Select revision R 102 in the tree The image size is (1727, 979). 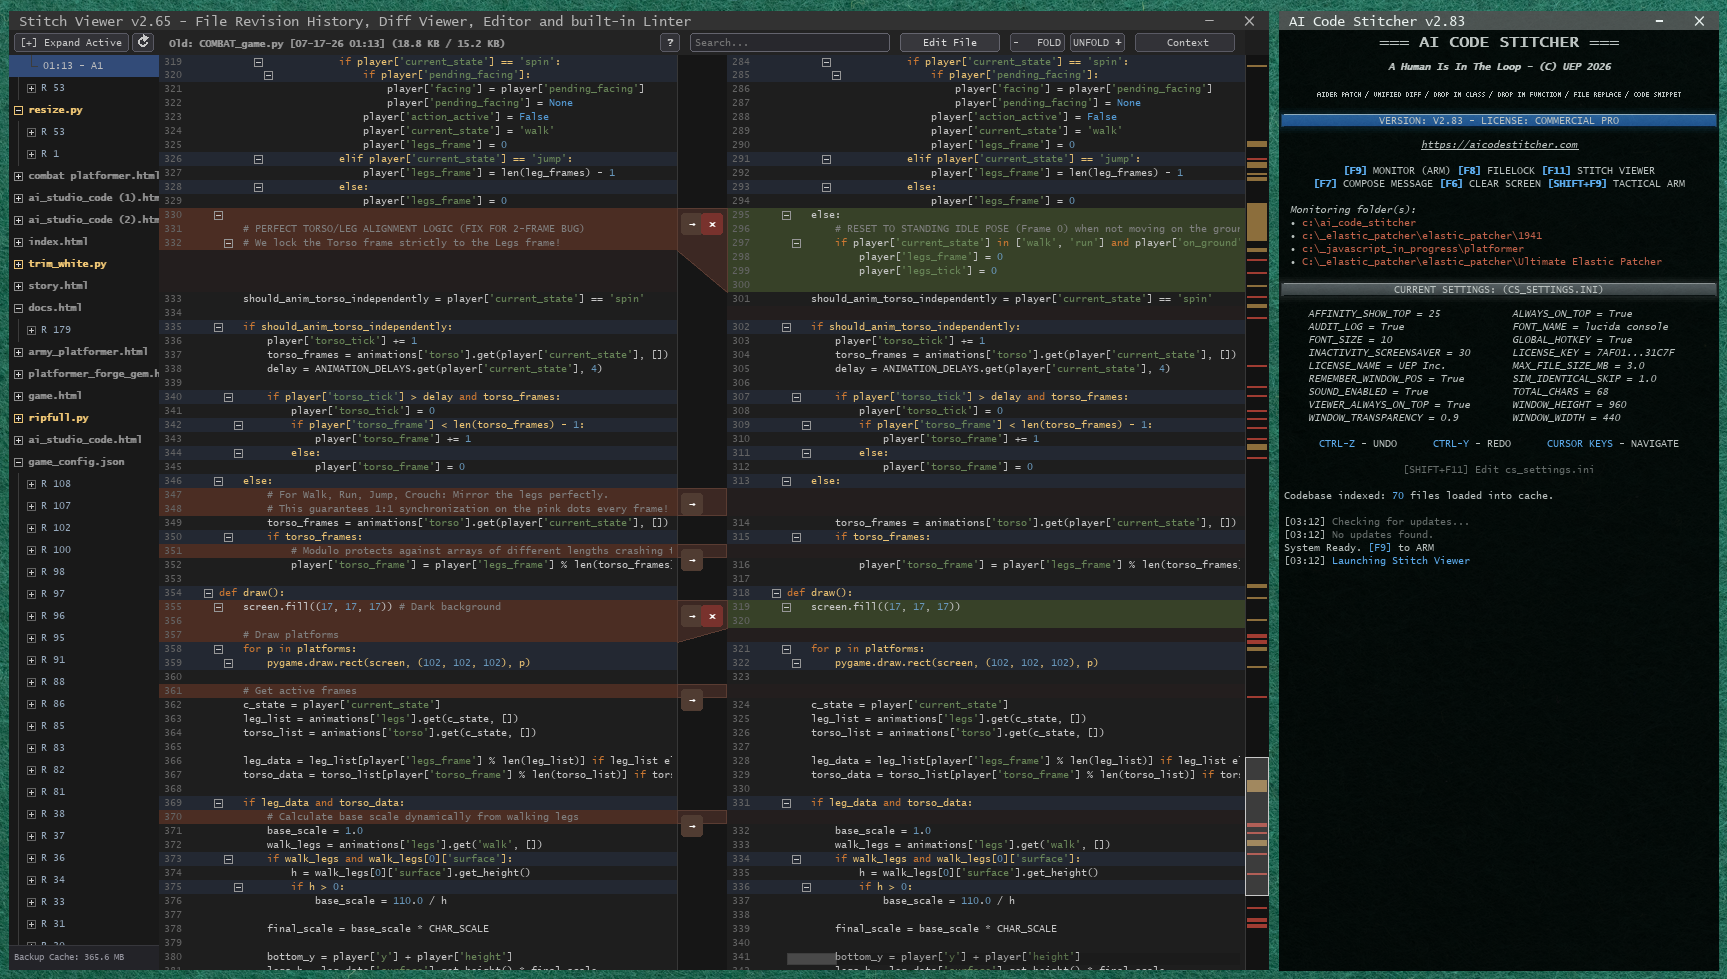(56, 528)
